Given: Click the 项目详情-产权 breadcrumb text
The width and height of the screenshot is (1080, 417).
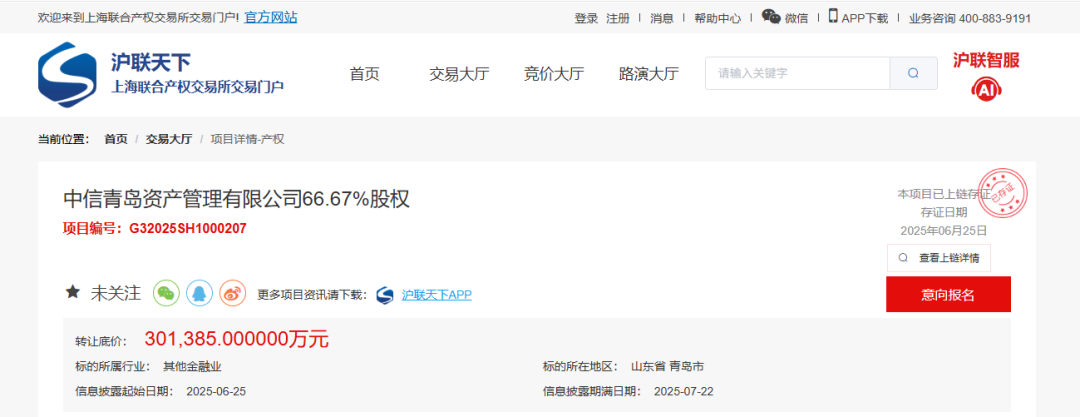Looking at the screenshot, I should 247,139.
